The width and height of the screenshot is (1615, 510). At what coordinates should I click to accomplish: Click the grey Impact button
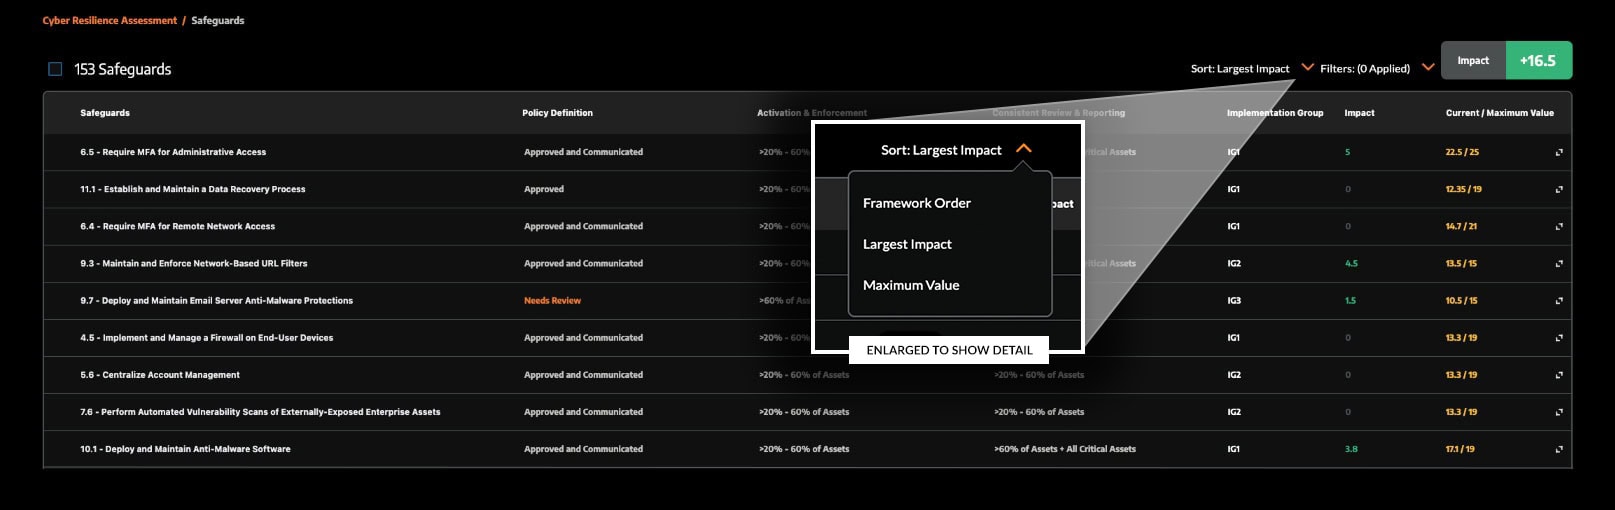1473,60
